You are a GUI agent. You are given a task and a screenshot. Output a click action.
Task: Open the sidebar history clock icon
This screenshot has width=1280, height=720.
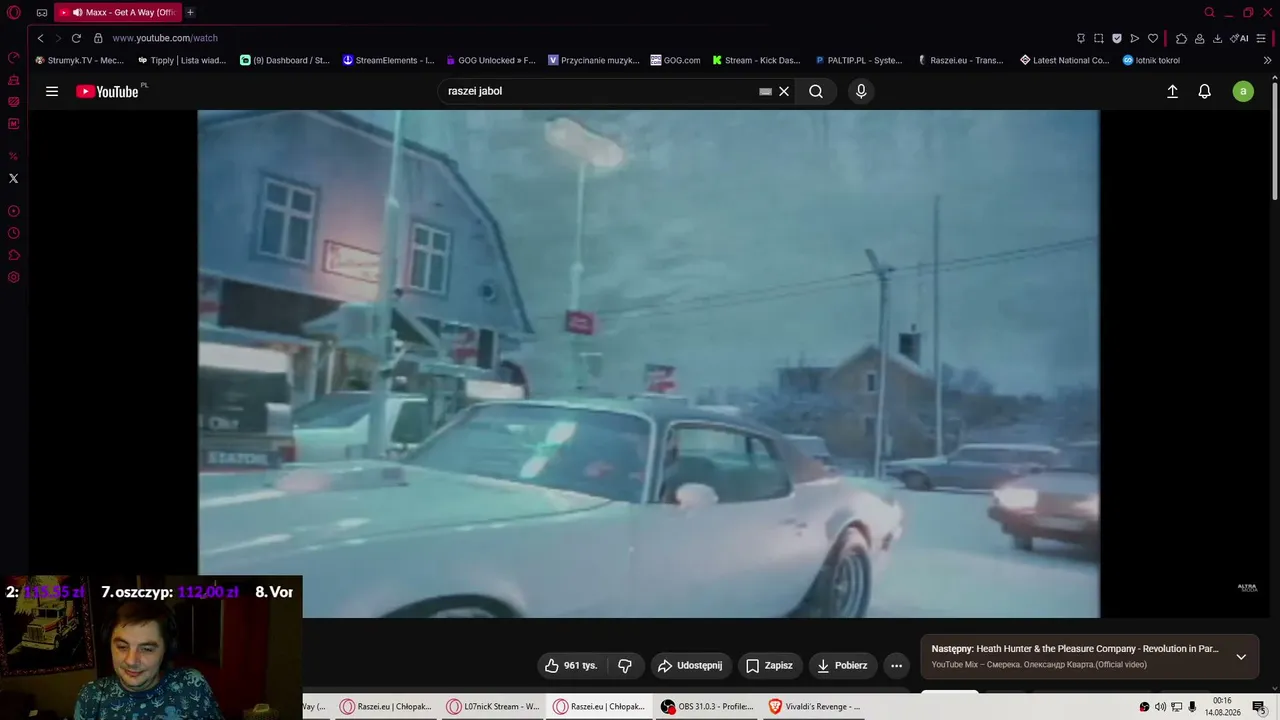click(x=14, y=233)
